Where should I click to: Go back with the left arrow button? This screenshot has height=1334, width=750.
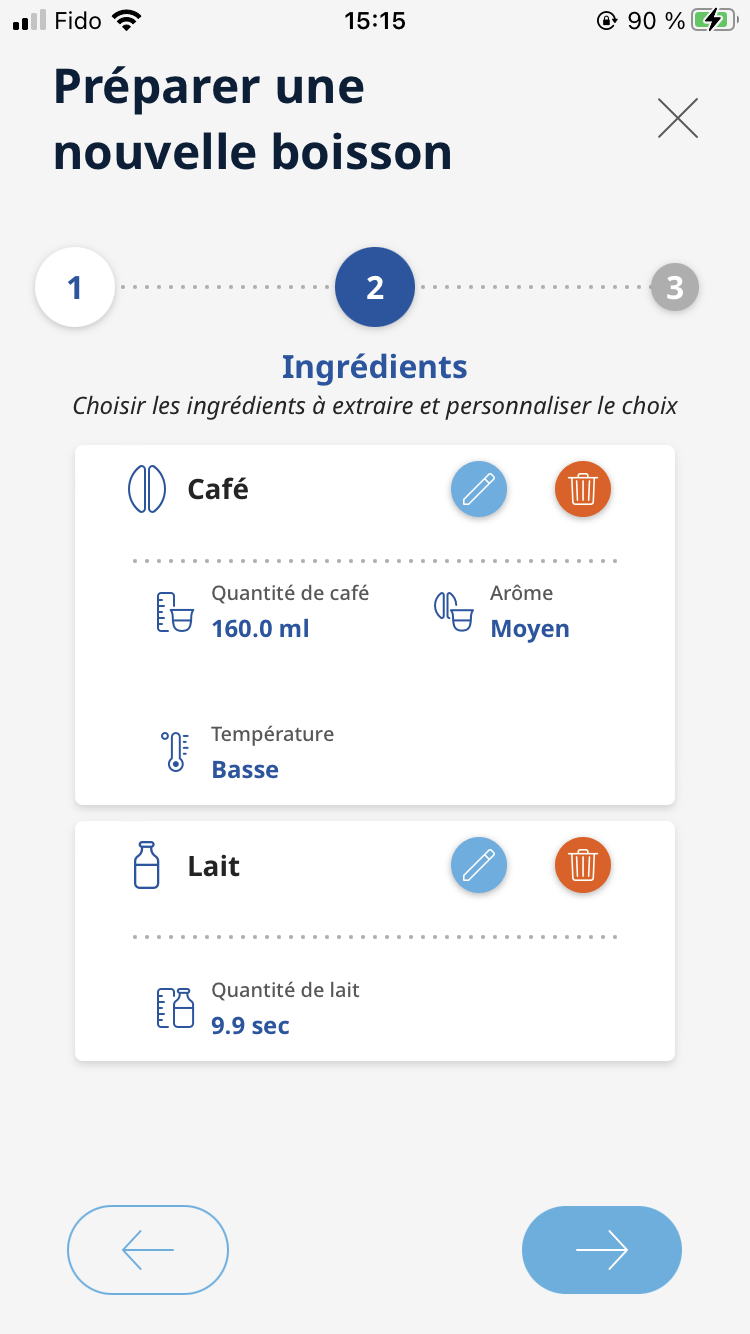(148, 1250)
